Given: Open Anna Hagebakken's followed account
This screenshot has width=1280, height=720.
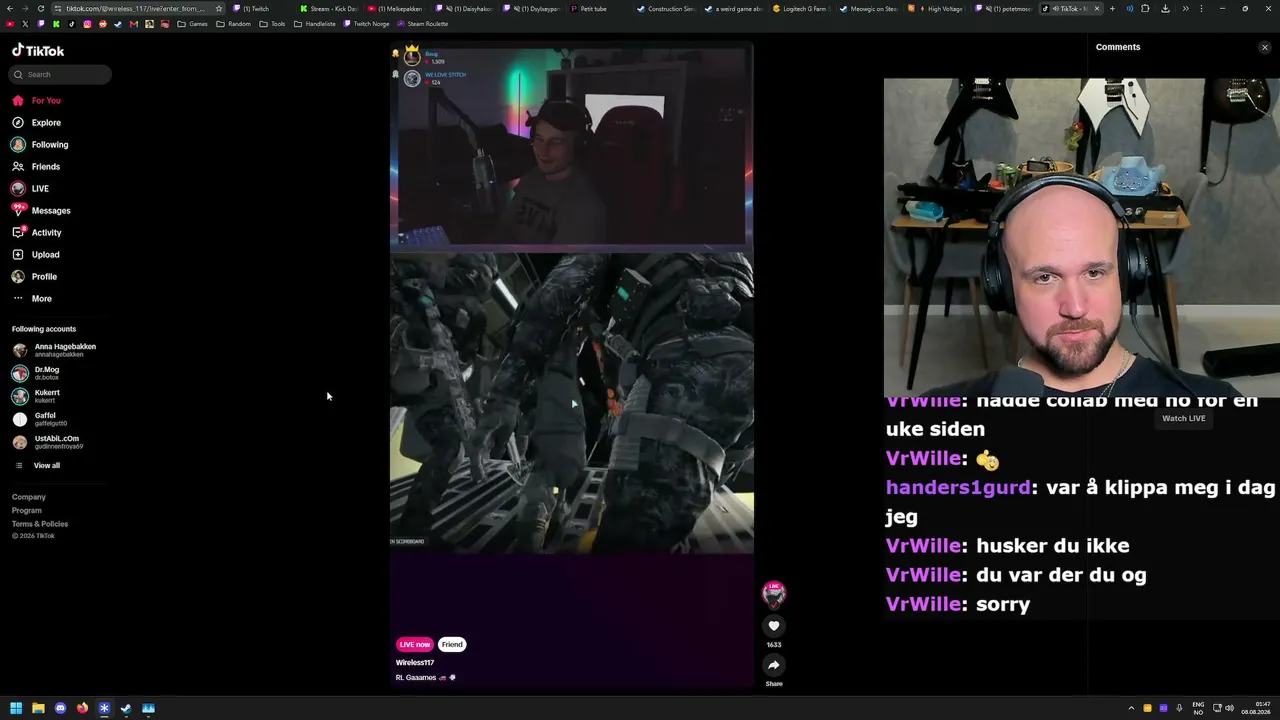Looking at the screenshot, I should (55, 350).
